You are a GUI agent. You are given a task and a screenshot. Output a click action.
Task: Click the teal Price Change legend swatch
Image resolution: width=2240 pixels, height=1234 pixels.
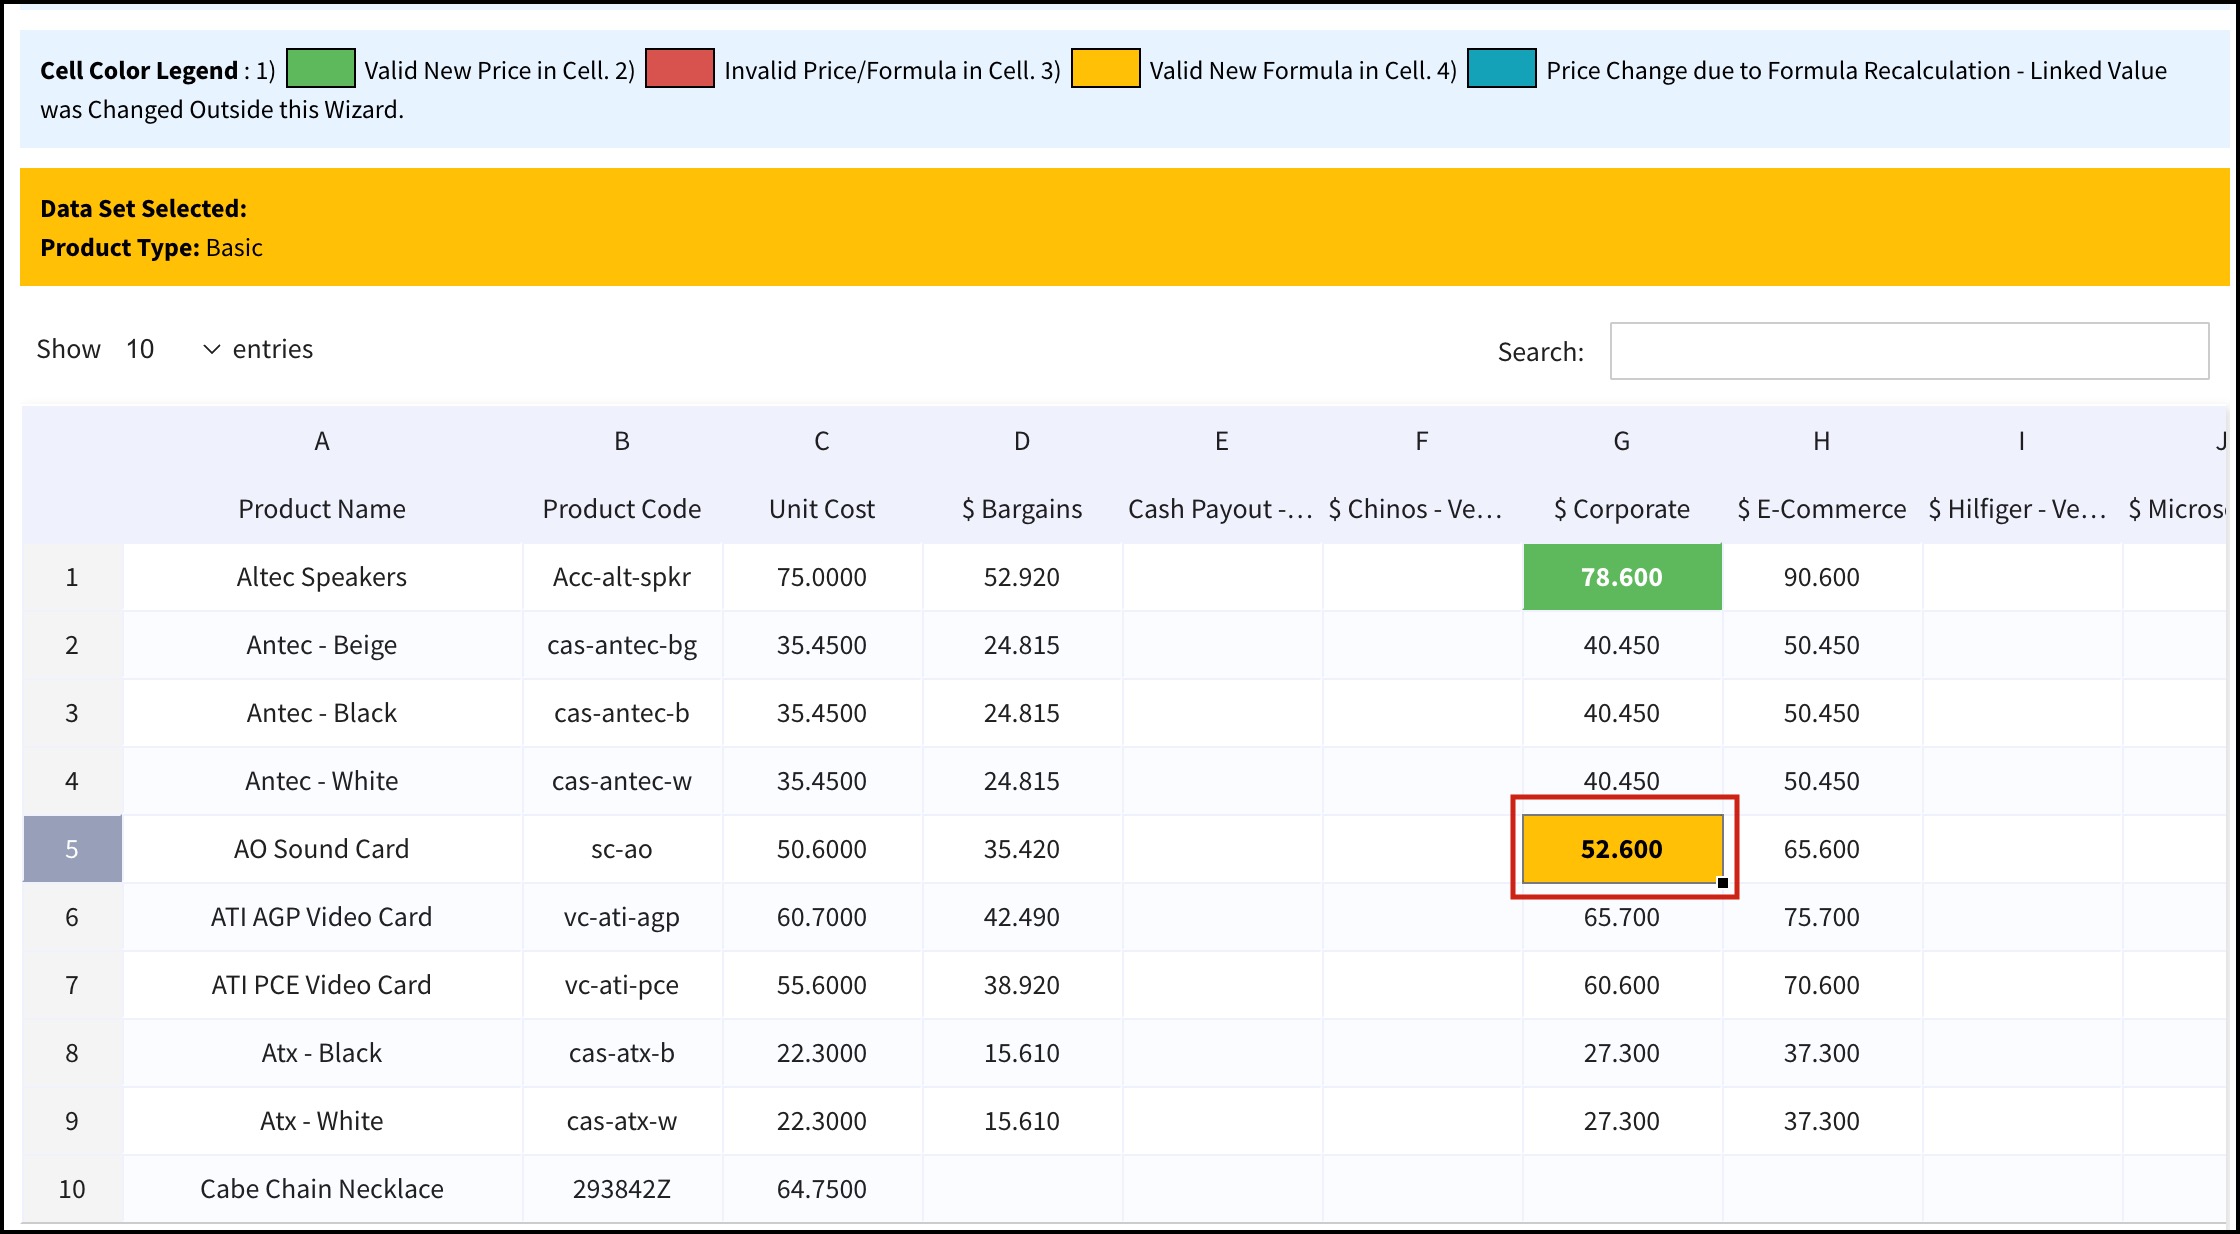click(x=1502, y=68)
